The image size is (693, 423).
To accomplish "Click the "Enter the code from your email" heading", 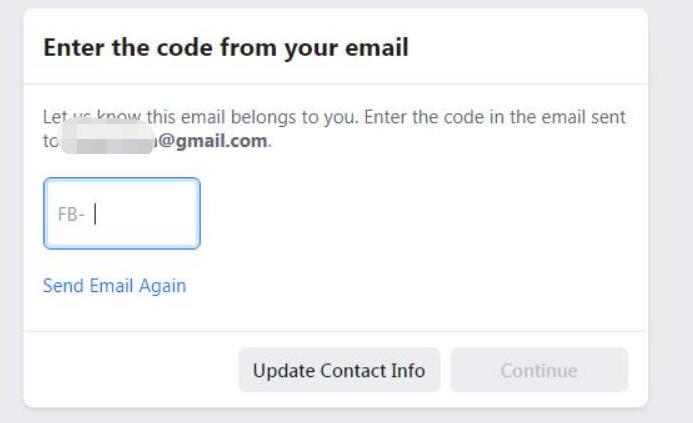I will [226, 48].
